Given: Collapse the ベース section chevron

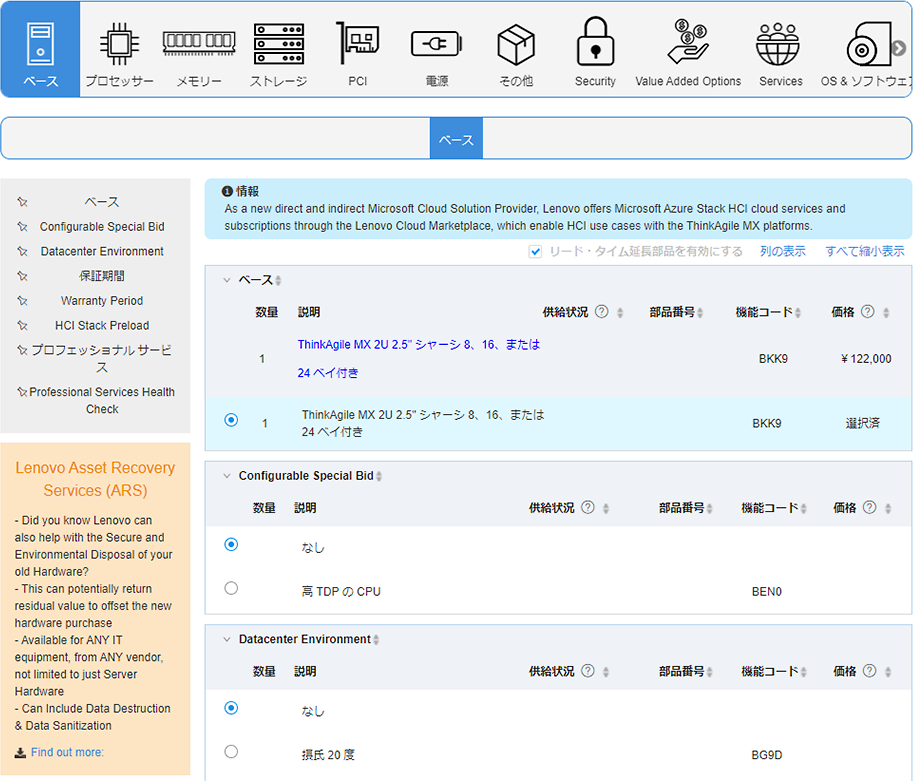Looking at the screenshot, I should click(x=227, y=280).
